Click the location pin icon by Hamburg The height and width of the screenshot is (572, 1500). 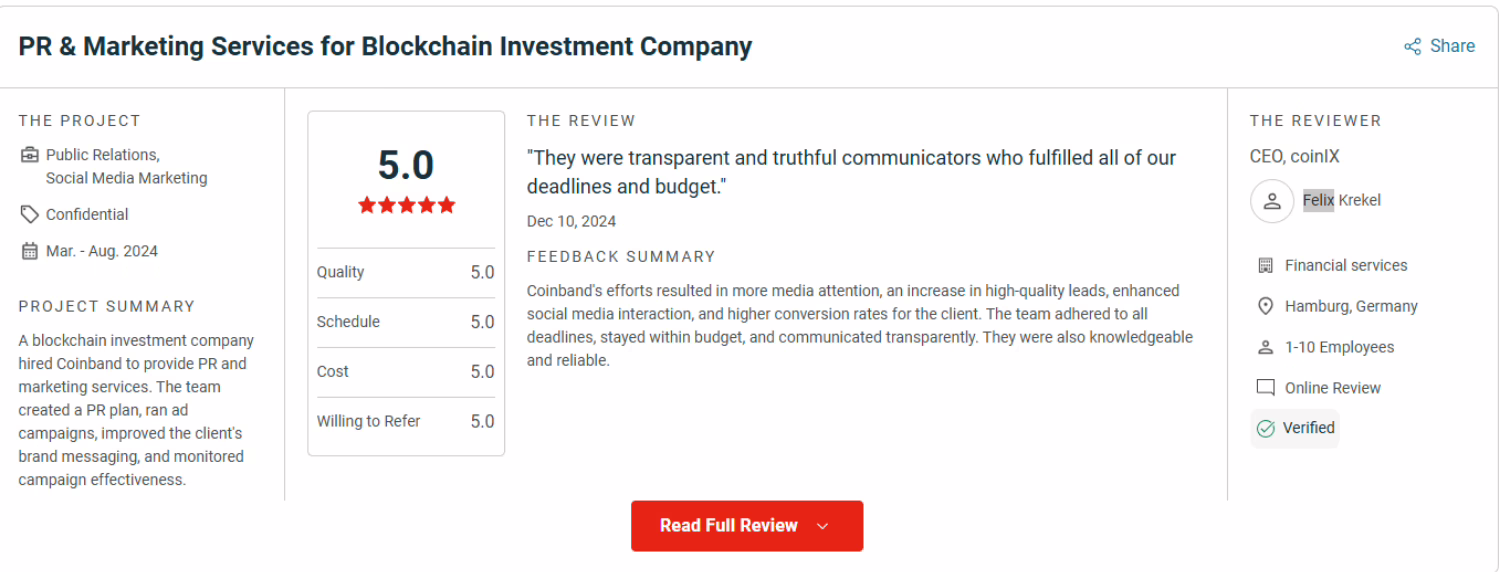click(x=1265, y=307)
